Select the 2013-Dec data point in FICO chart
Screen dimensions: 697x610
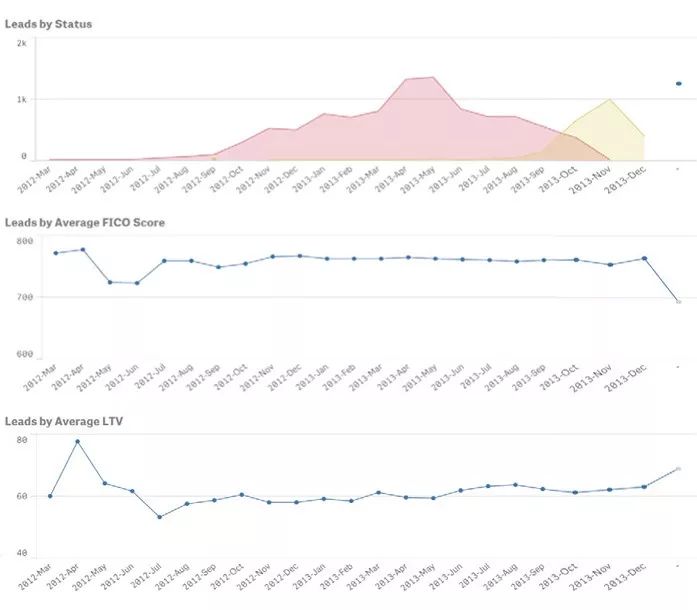(645, 258)
